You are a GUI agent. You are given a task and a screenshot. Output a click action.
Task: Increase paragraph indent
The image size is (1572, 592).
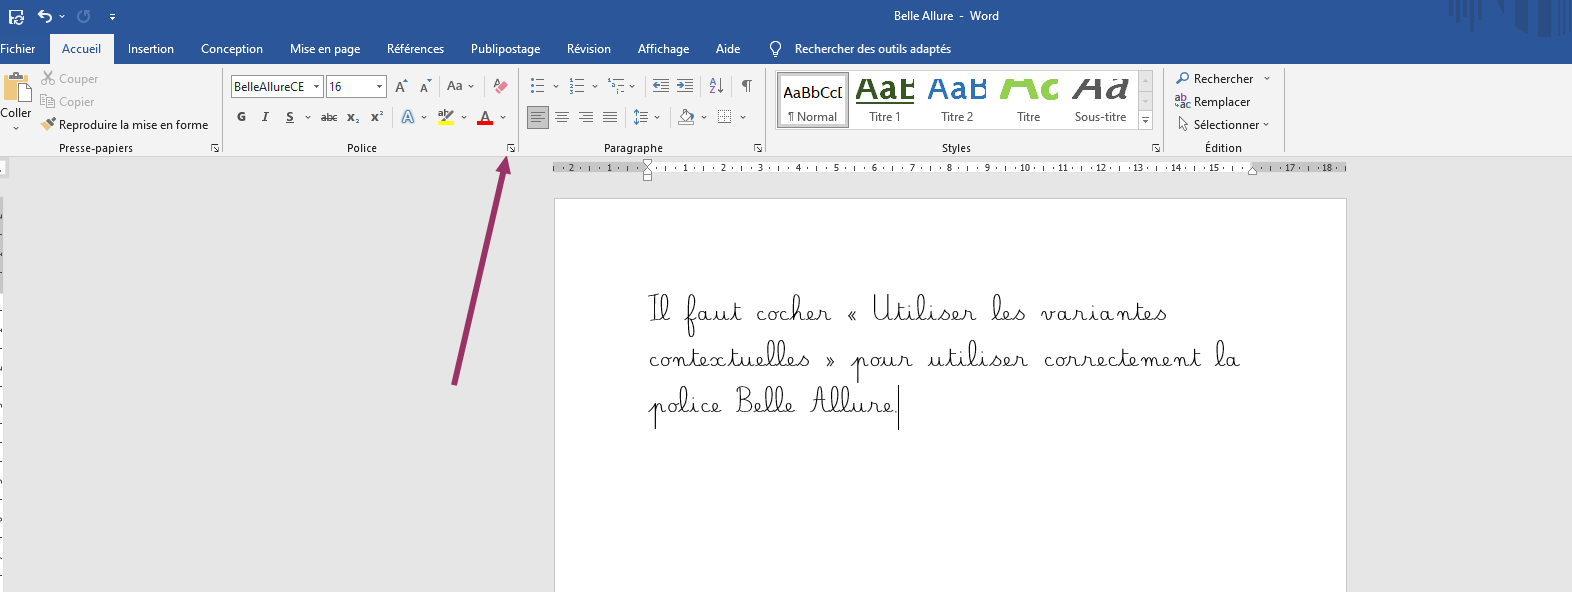685,86
